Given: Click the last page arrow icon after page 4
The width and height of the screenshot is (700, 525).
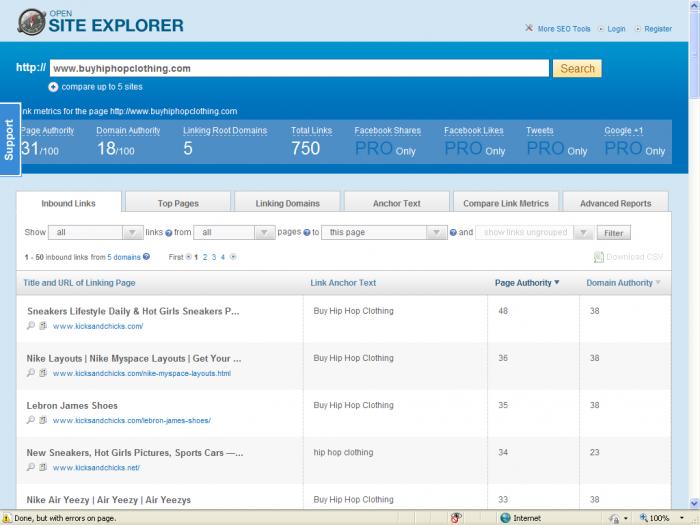Looking at the screenshot, I should click(x=233, y=257).
